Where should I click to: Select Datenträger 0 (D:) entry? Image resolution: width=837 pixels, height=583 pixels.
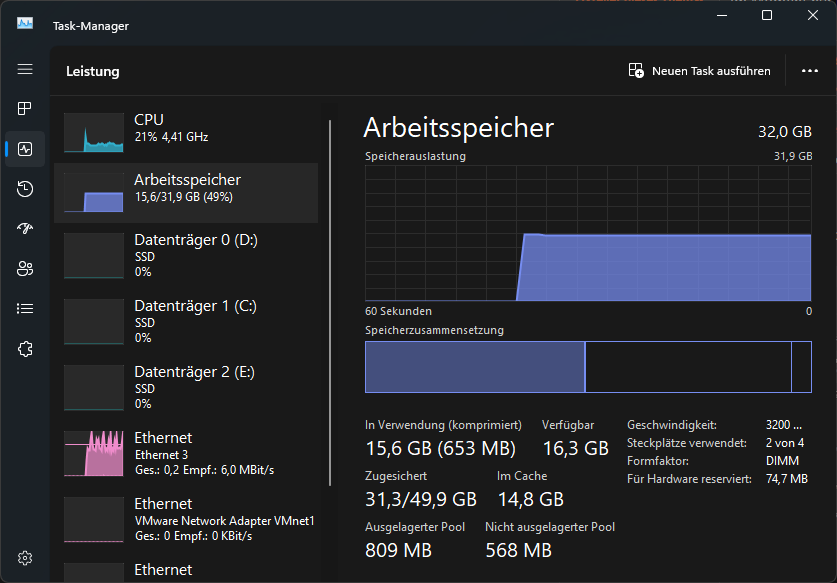186,255
